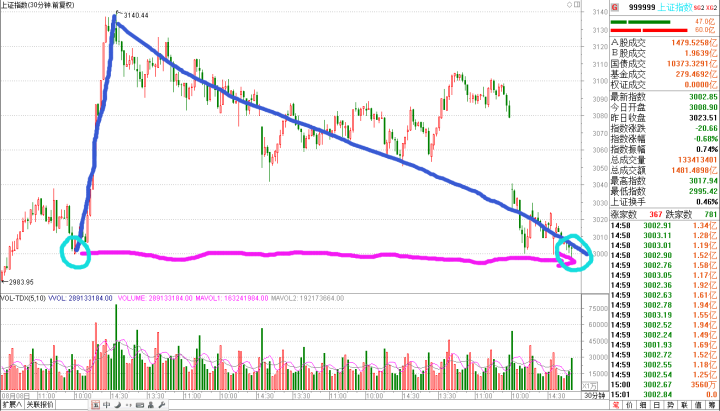The width and height of the screenshot is (720, 411).
Task: Open the 扩展 expander at bottom left
Action: coord(12,404)
